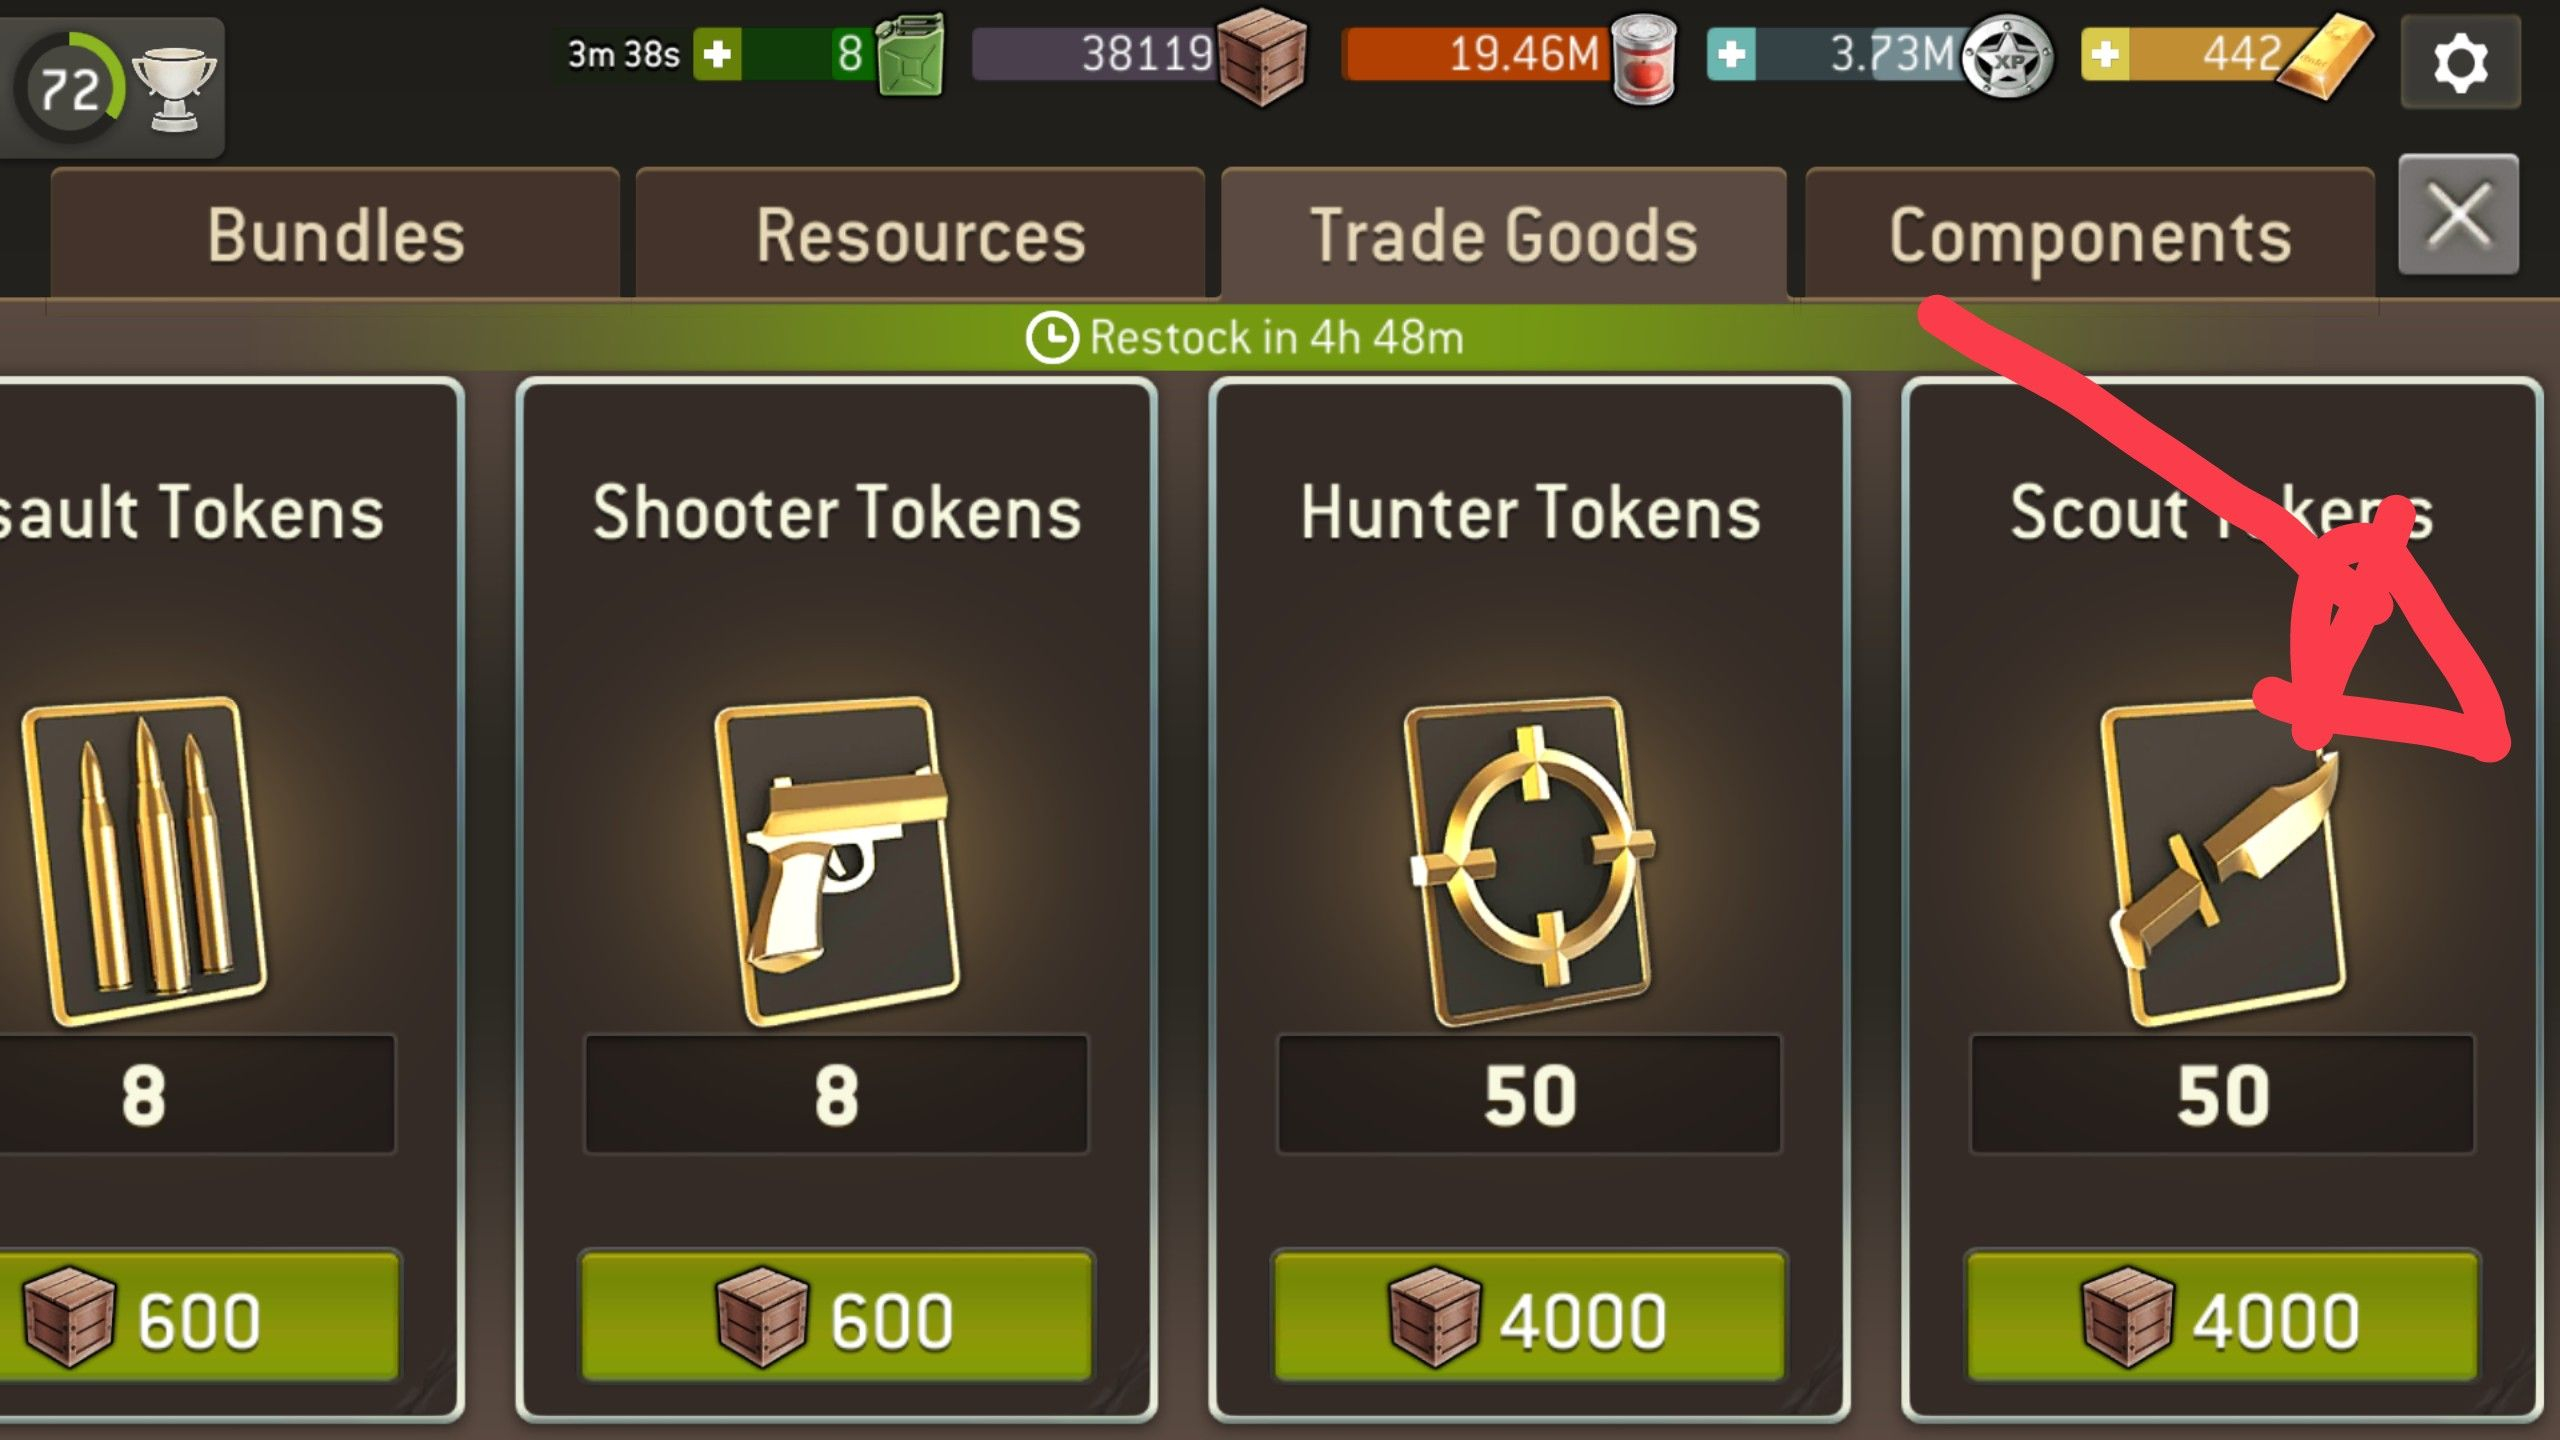
Task: Click the level 72 progress ring
Action: pyautogui.click(x=70, y=88)
